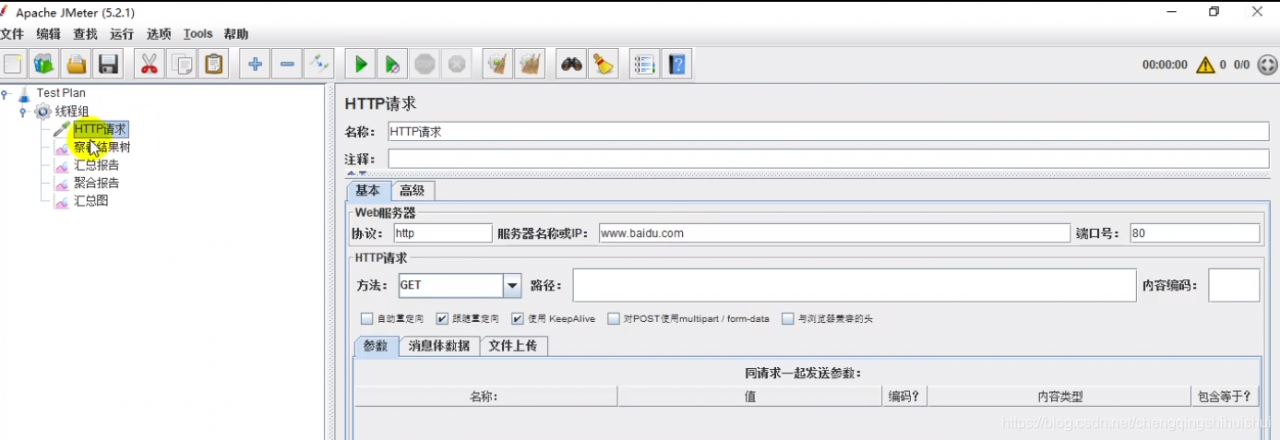Image resolution: width=1280 pixels, height=440 pixels.
Task: Select the 汇总报告 tree node
Action: click(97, 165)
